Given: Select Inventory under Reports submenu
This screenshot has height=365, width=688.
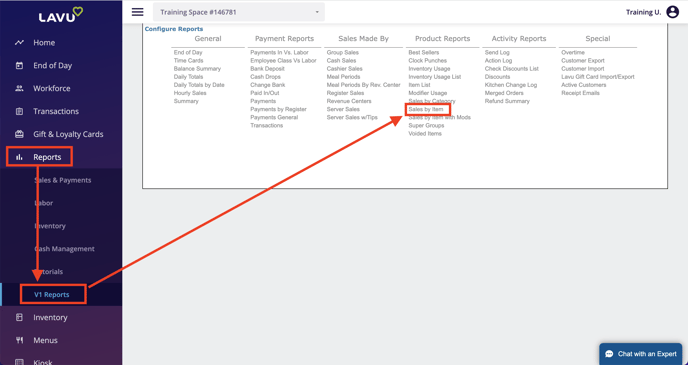Looking at the screenshot, I should click(50, 226).
